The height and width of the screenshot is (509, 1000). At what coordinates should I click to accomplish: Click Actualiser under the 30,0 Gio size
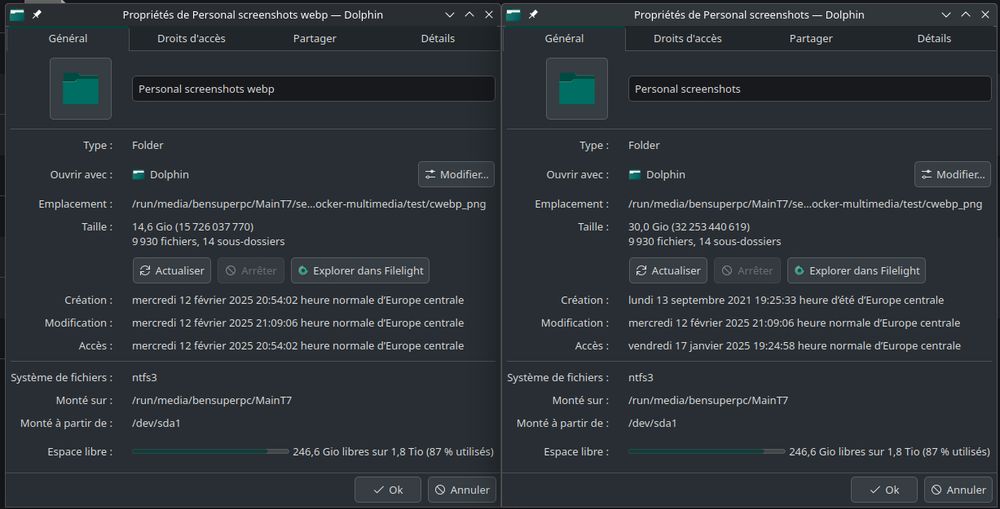668,270
